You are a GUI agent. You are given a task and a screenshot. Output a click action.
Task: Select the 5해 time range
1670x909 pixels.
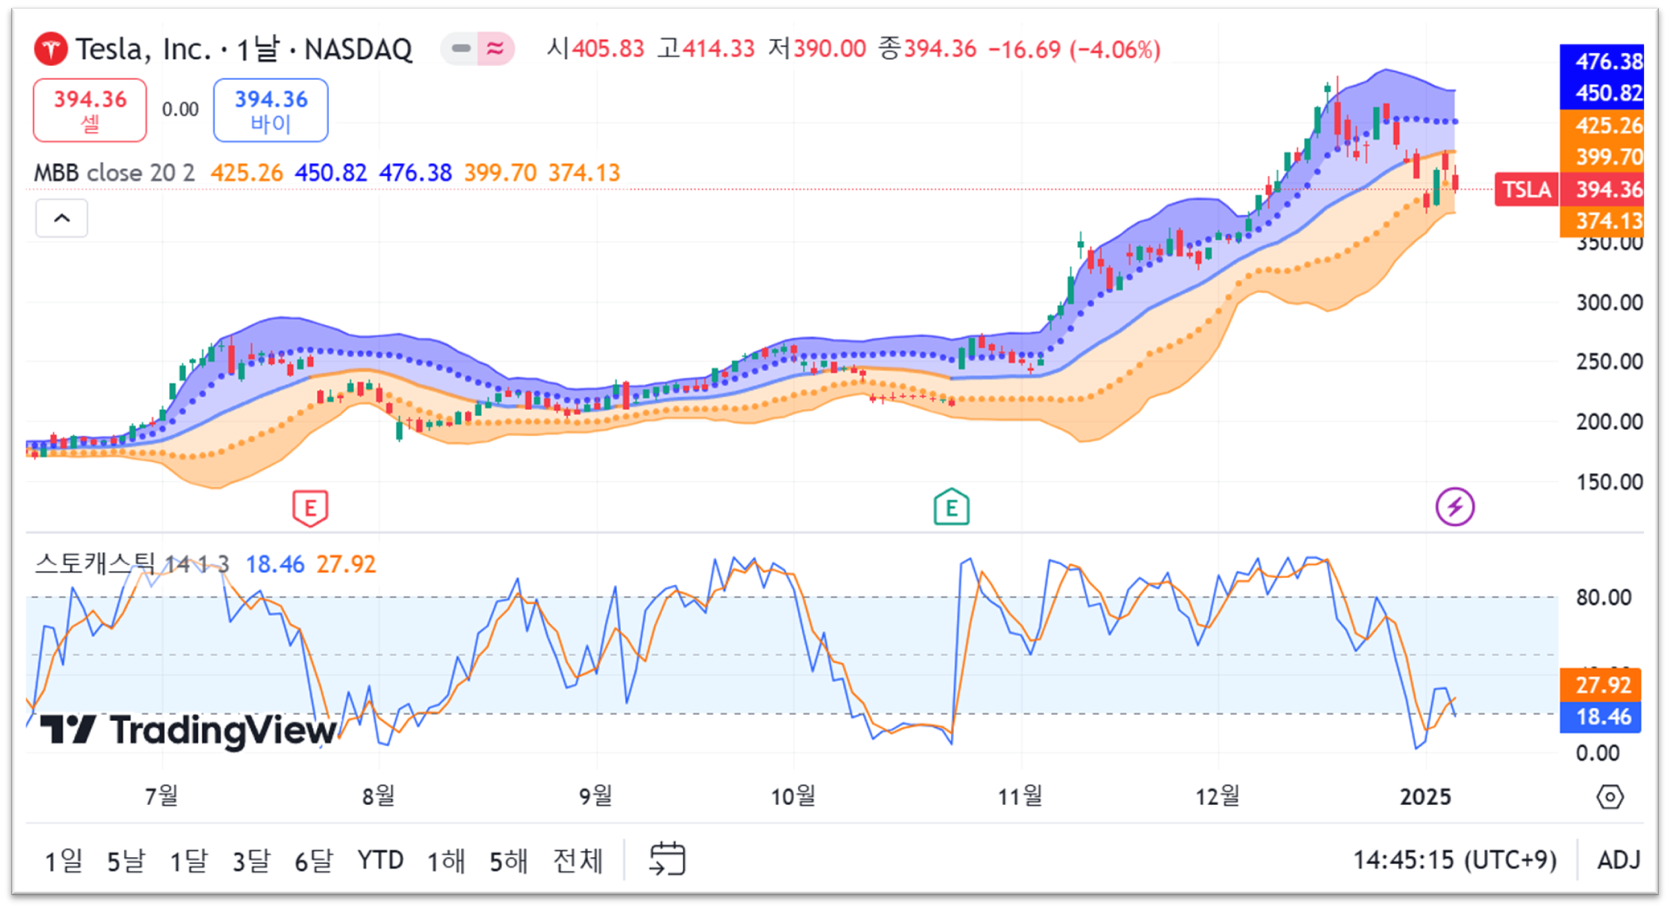pos(508,860)
